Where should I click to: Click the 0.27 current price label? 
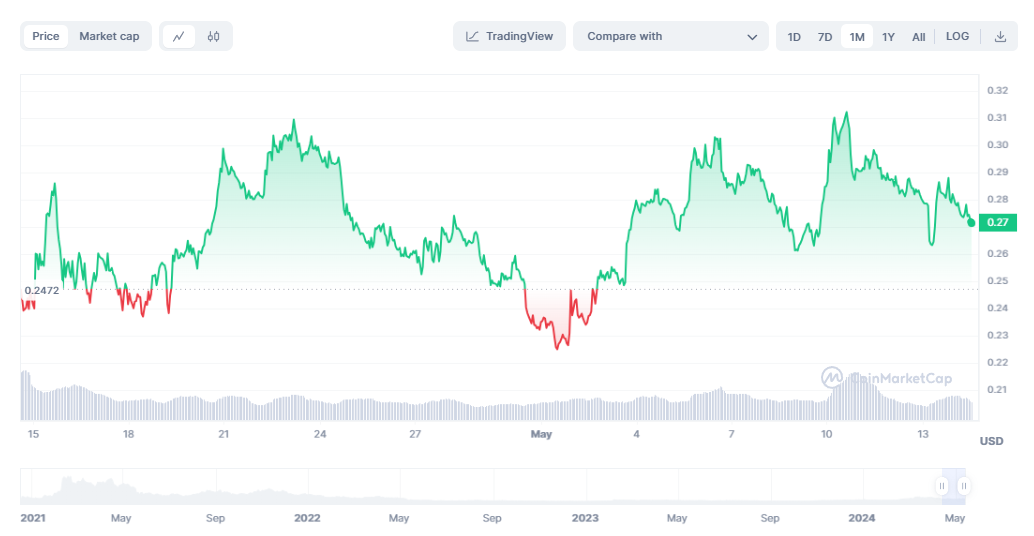(x=998, y=222)
